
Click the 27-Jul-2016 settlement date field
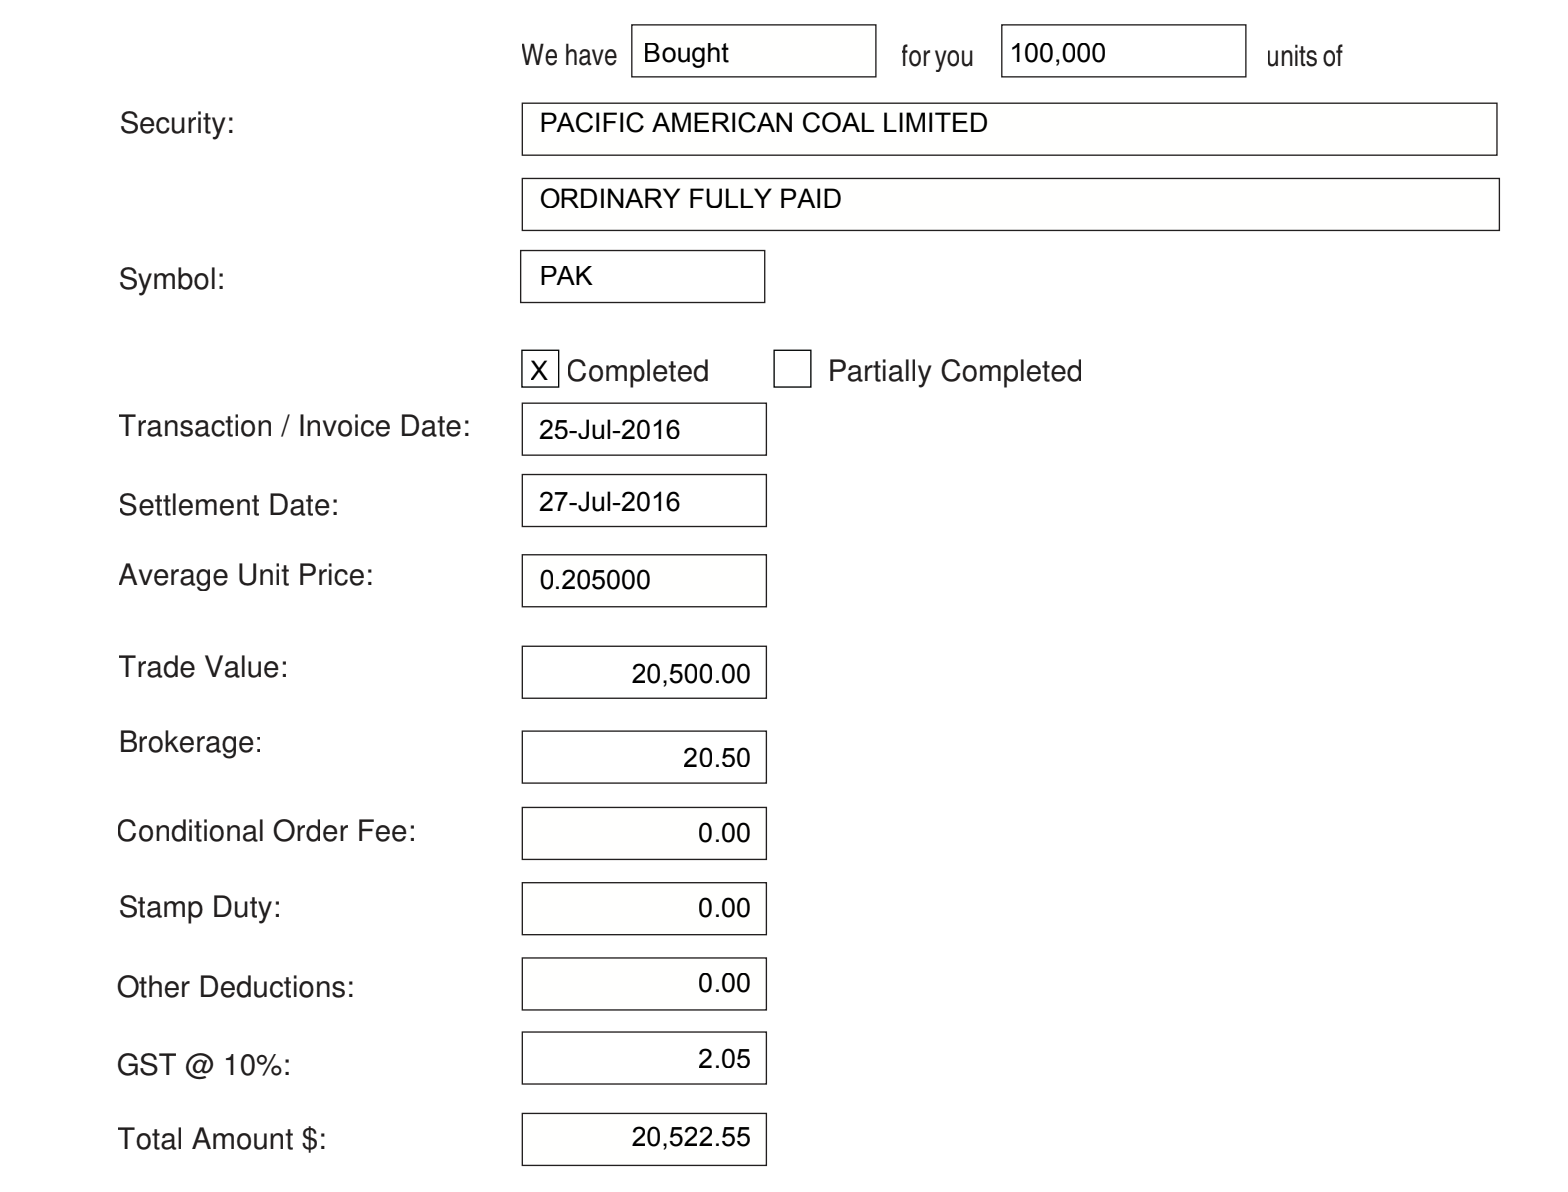pos(644,500)
